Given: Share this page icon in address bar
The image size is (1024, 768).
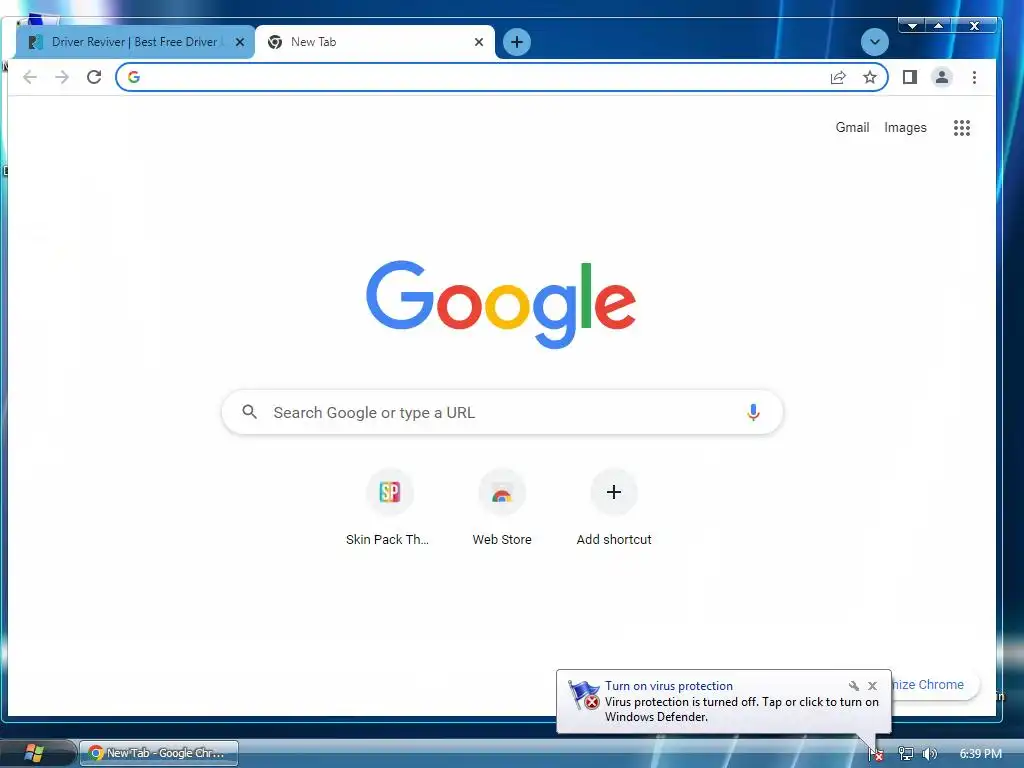Looking at the screenshot, I should click(x=838, y=78).
